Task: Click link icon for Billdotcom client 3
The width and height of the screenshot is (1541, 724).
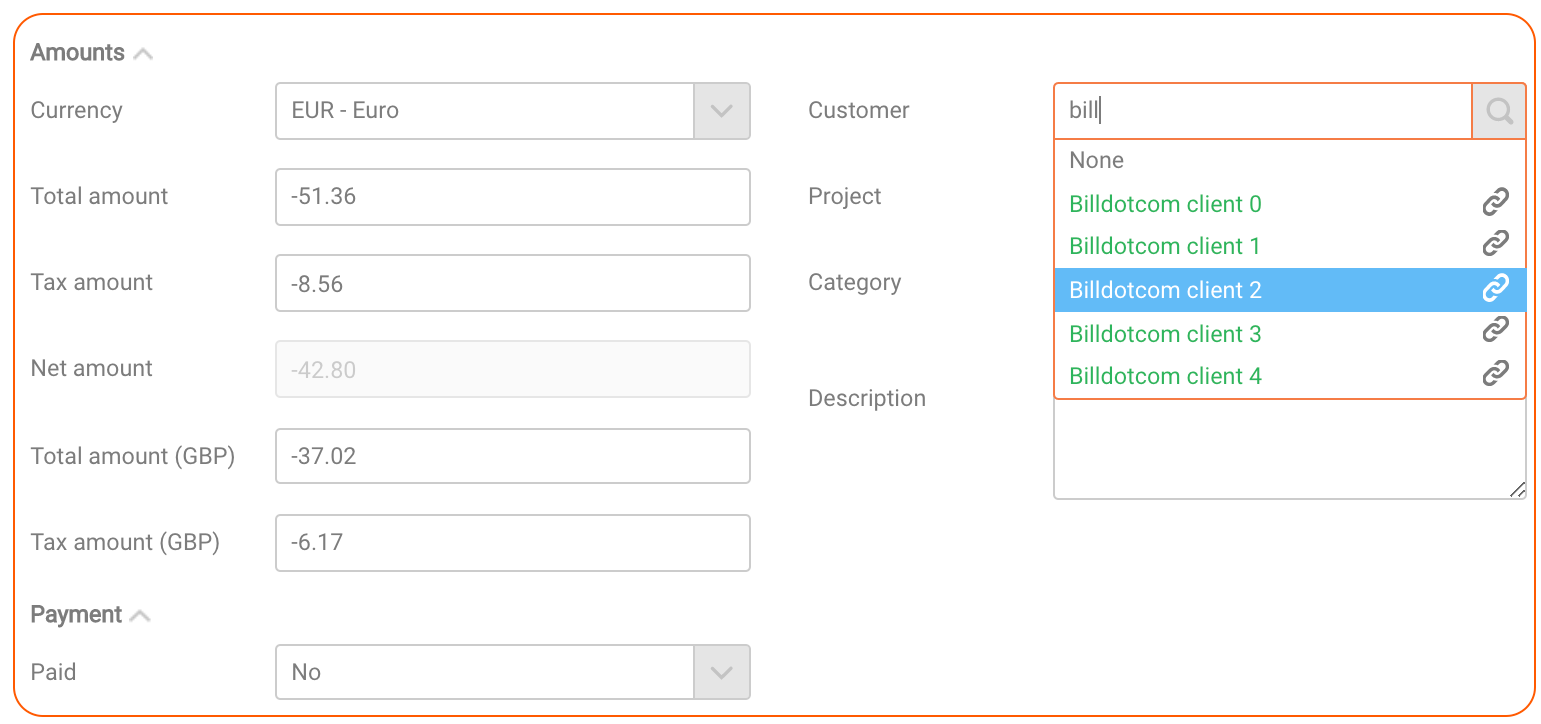Action: click(x=1495, y=331)
